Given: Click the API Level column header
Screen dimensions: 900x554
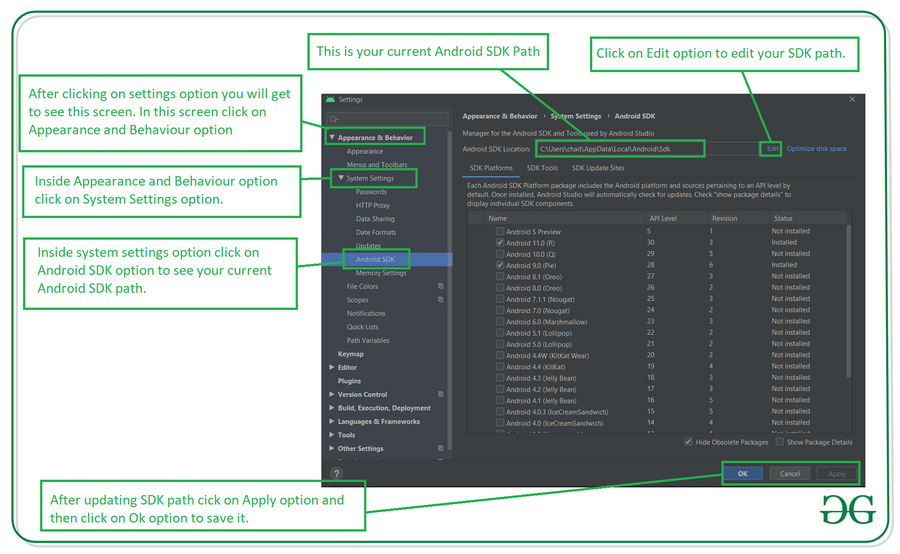Looking at the screenshot, I should point(663,218).
